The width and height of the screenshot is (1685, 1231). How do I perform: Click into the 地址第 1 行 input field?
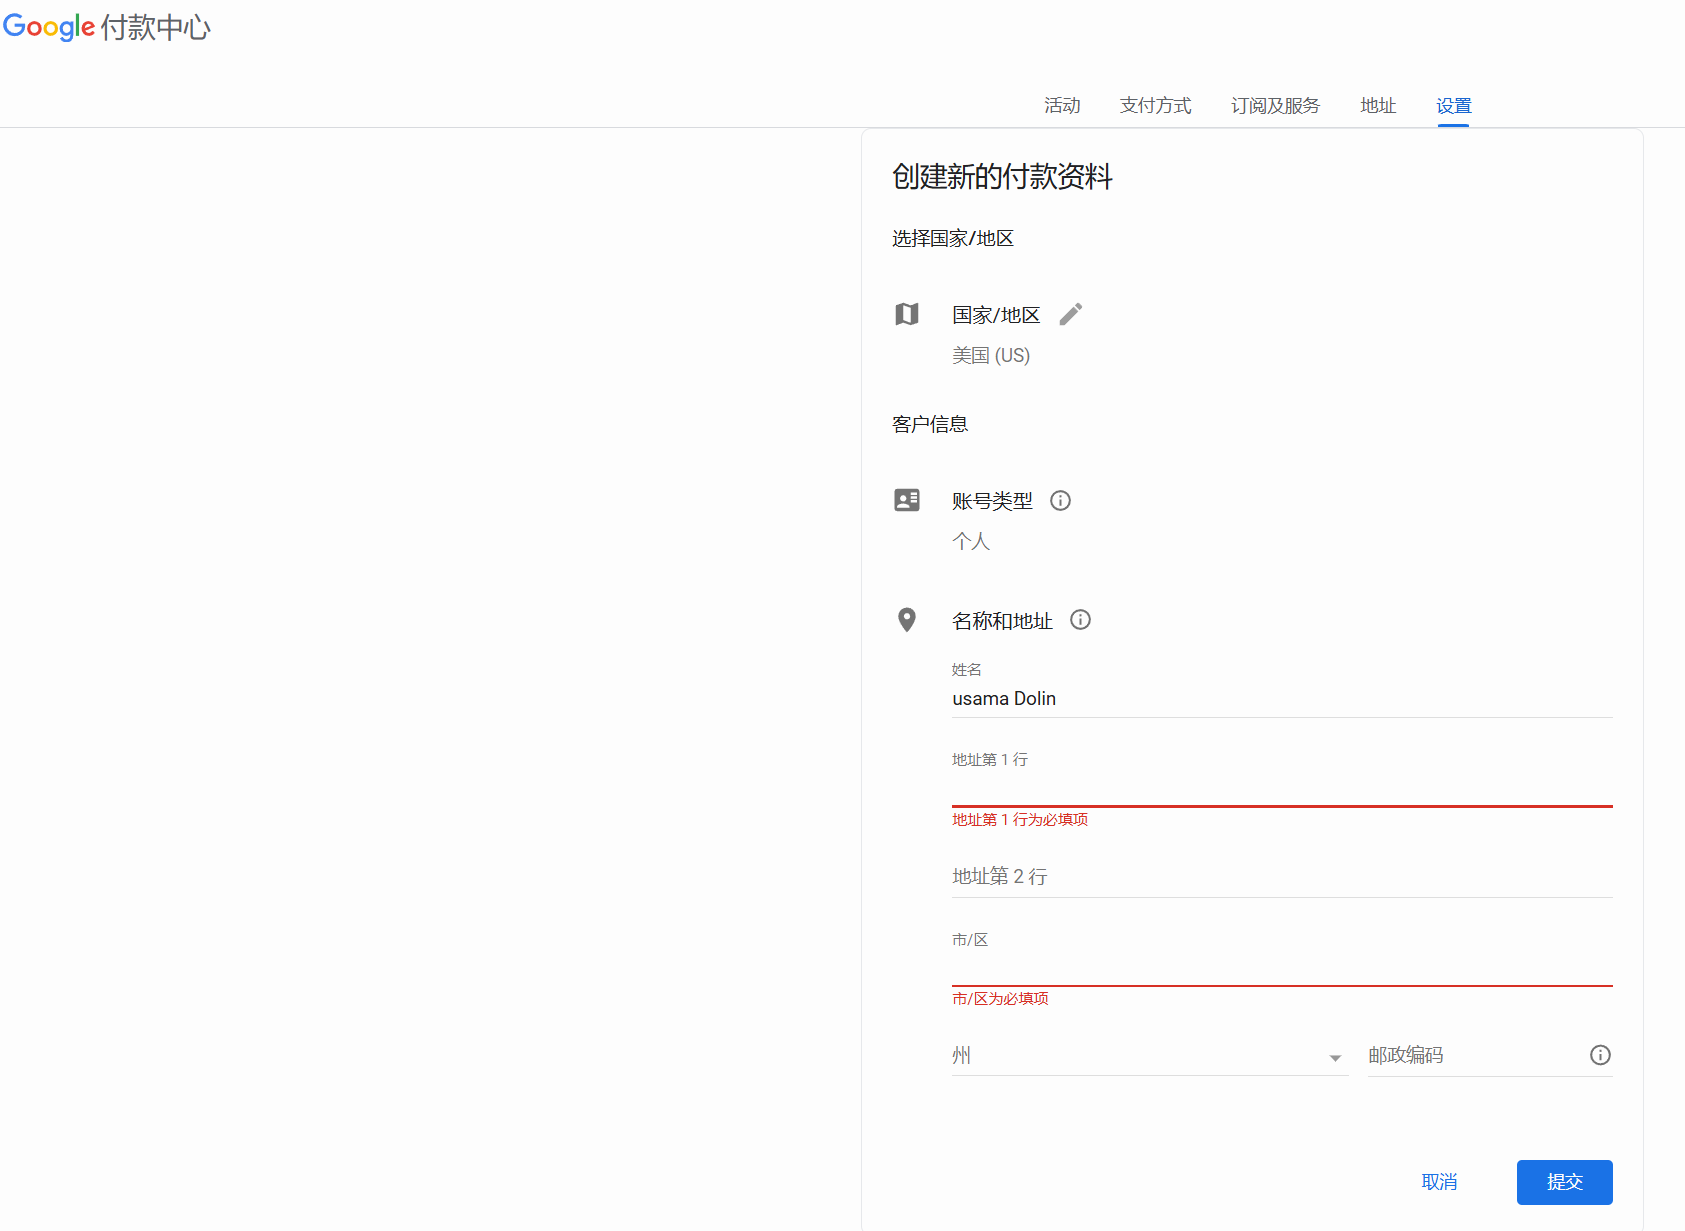point(1280,788)
